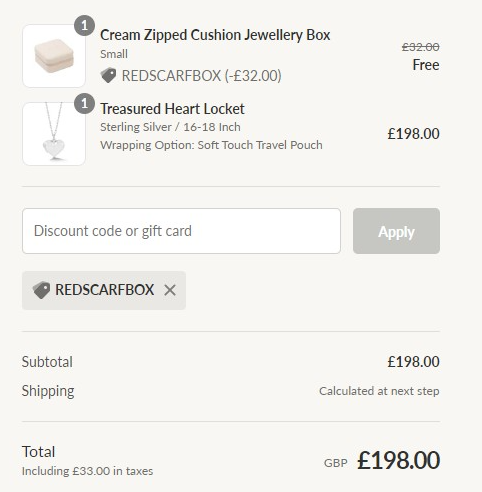Select the Treasured Heart Locket title

tap(172, 109)
